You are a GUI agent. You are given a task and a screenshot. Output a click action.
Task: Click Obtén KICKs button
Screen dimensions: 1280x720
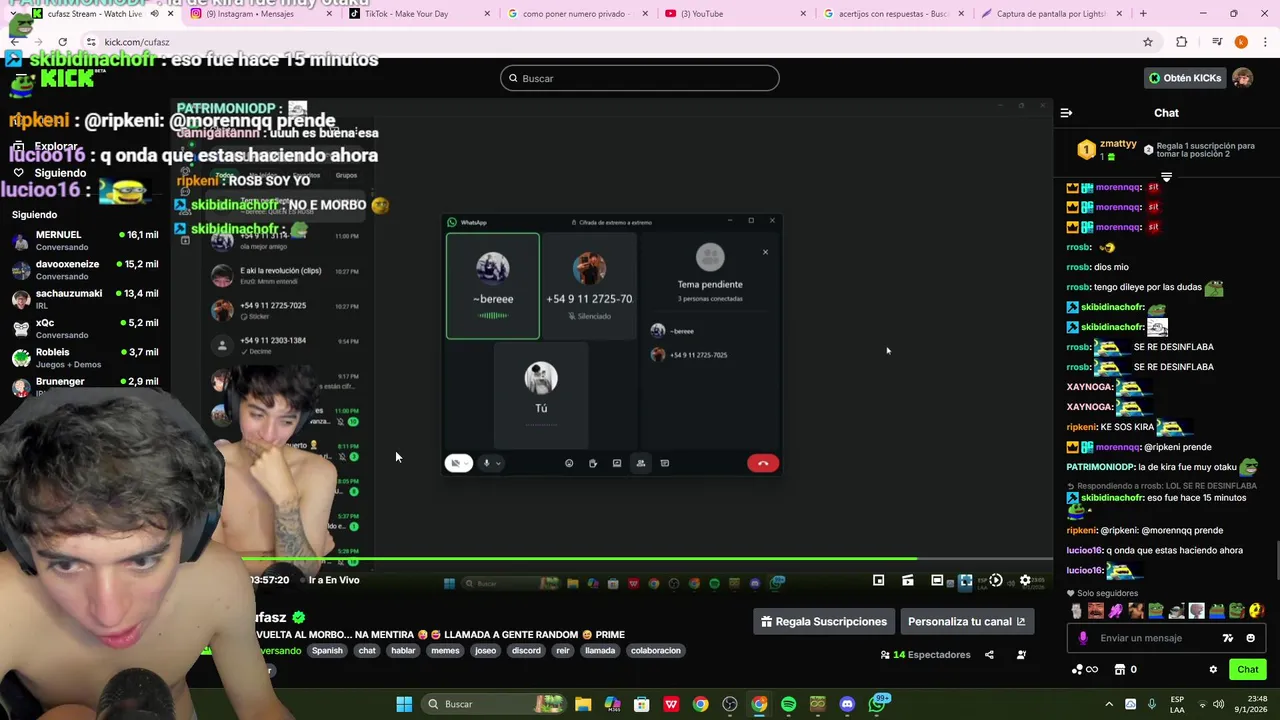tap(1185, 78)
